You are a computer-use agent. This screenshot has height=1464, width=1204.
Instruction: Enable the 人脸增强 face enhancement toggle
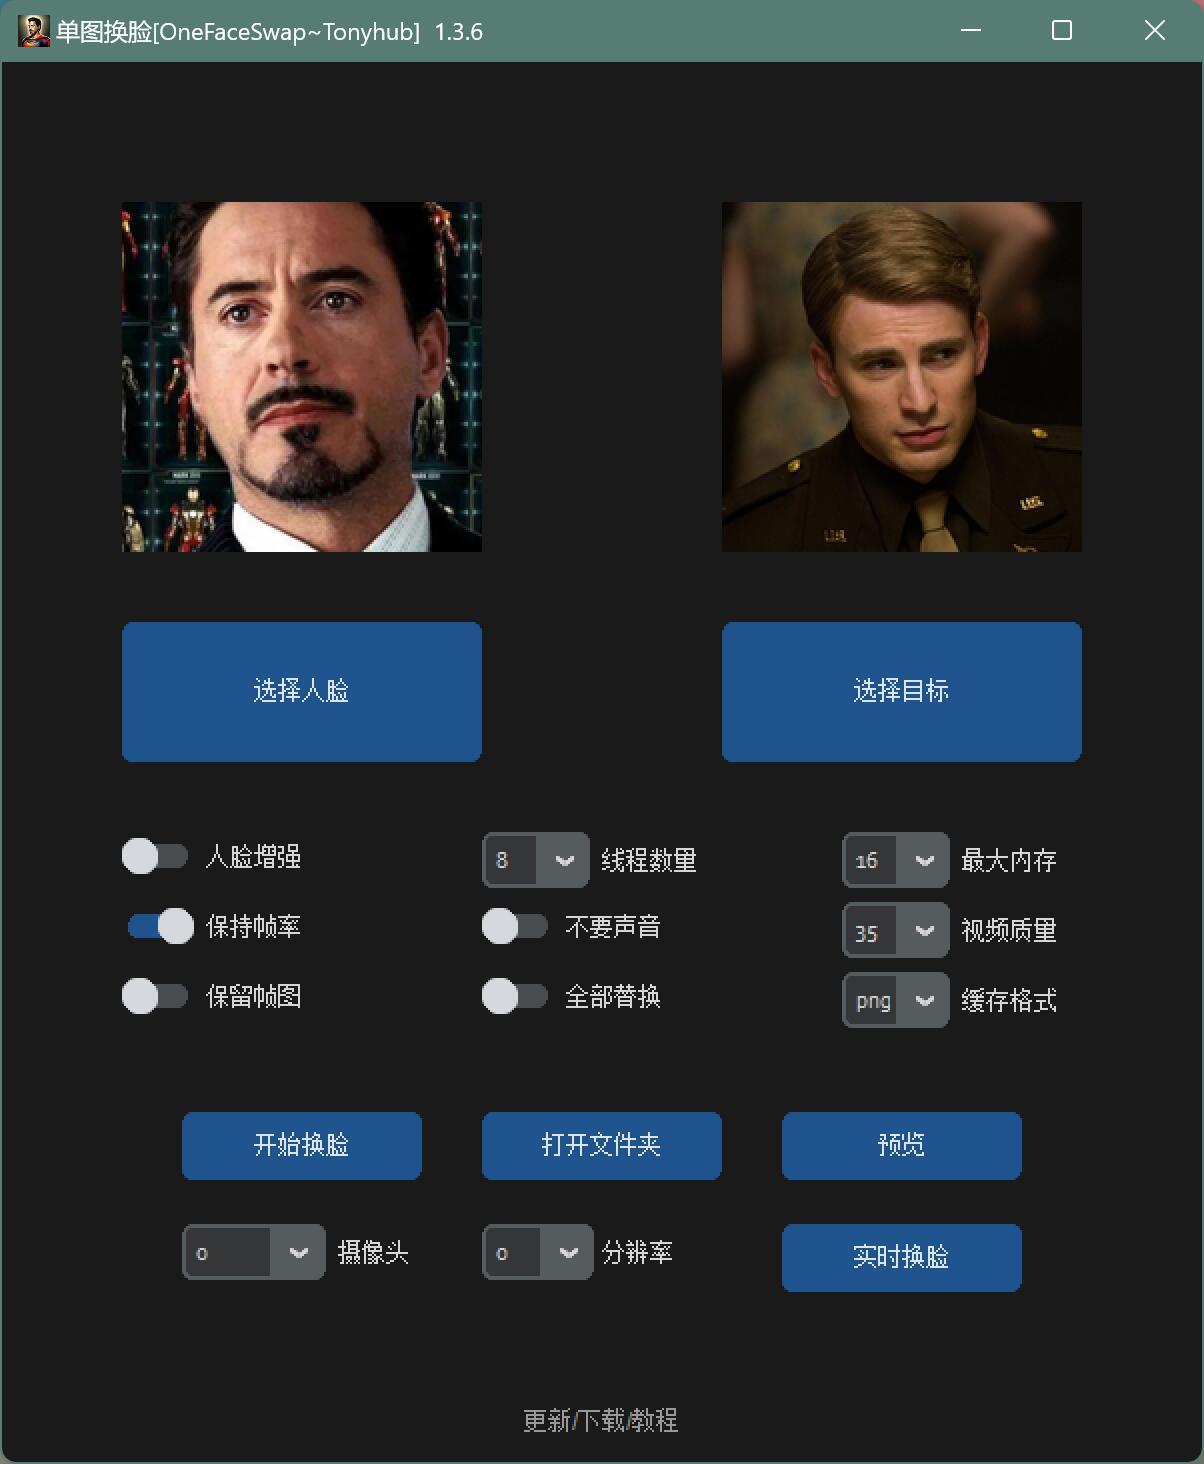pos(155,856)
